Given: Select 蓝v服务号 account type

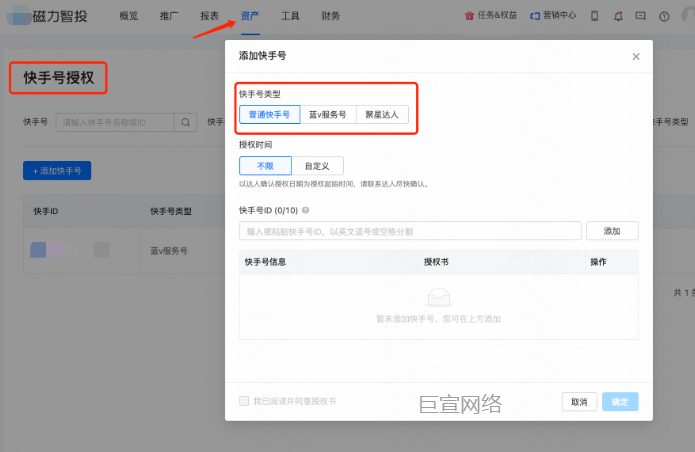Looking at the screenshot, I should 328,114.
